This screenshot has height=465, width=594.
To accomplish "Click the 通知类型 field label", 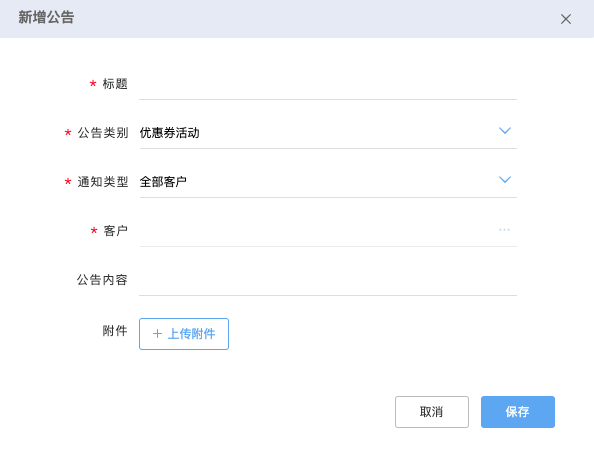I will (x=103, y=182).
